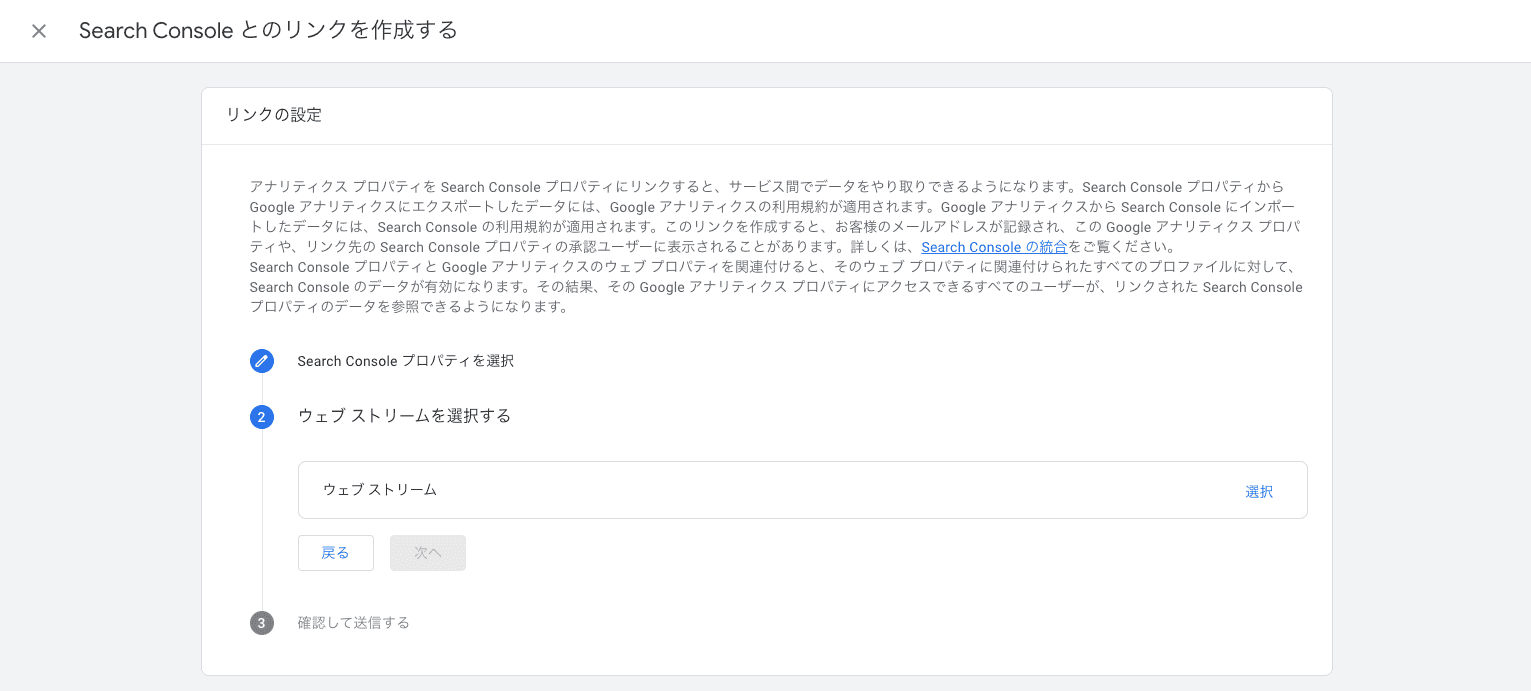
Task: Click the 'ウェブ ストリーム' label in the card
Action: [380, 490]
